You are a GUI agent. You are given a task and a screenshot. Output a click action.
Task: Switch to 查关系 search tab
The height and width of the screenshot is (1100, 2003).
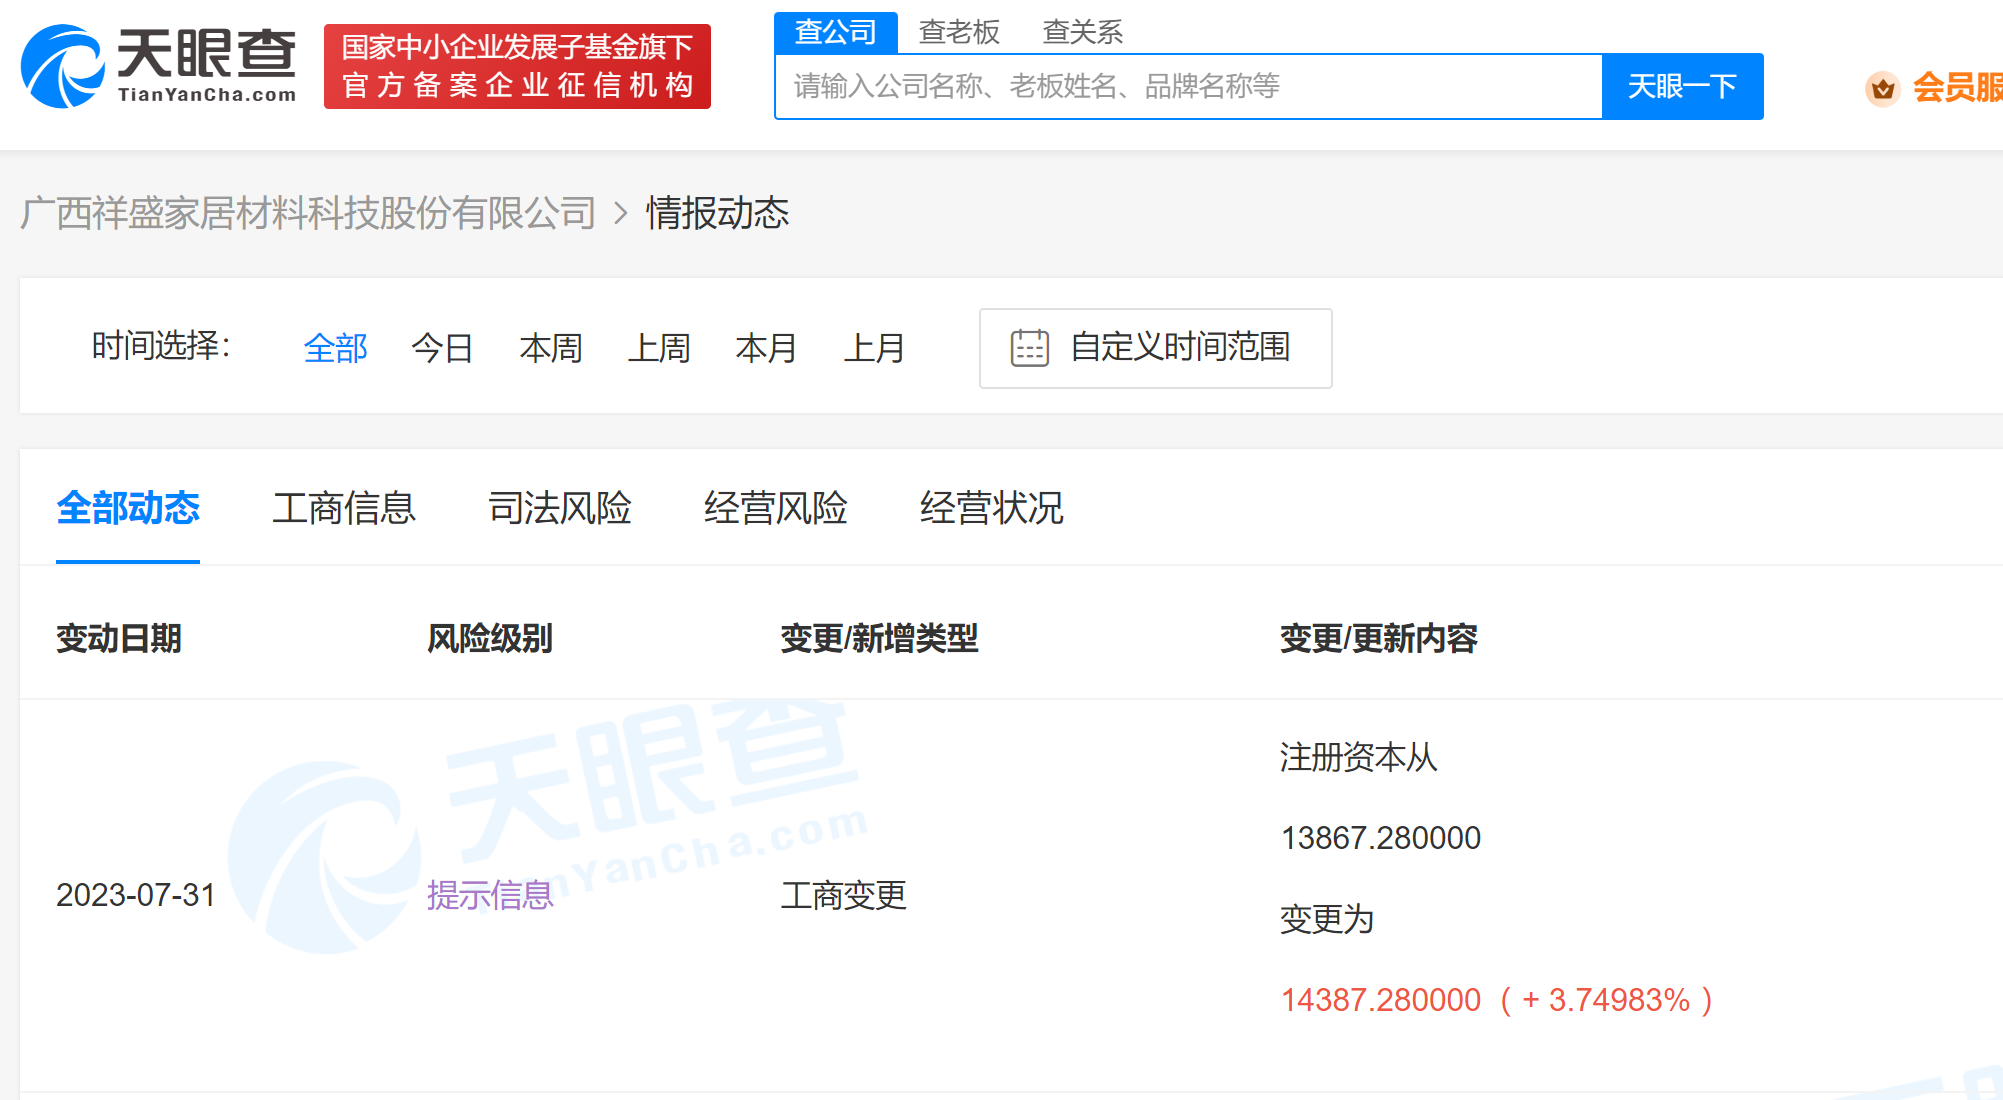1082,32
